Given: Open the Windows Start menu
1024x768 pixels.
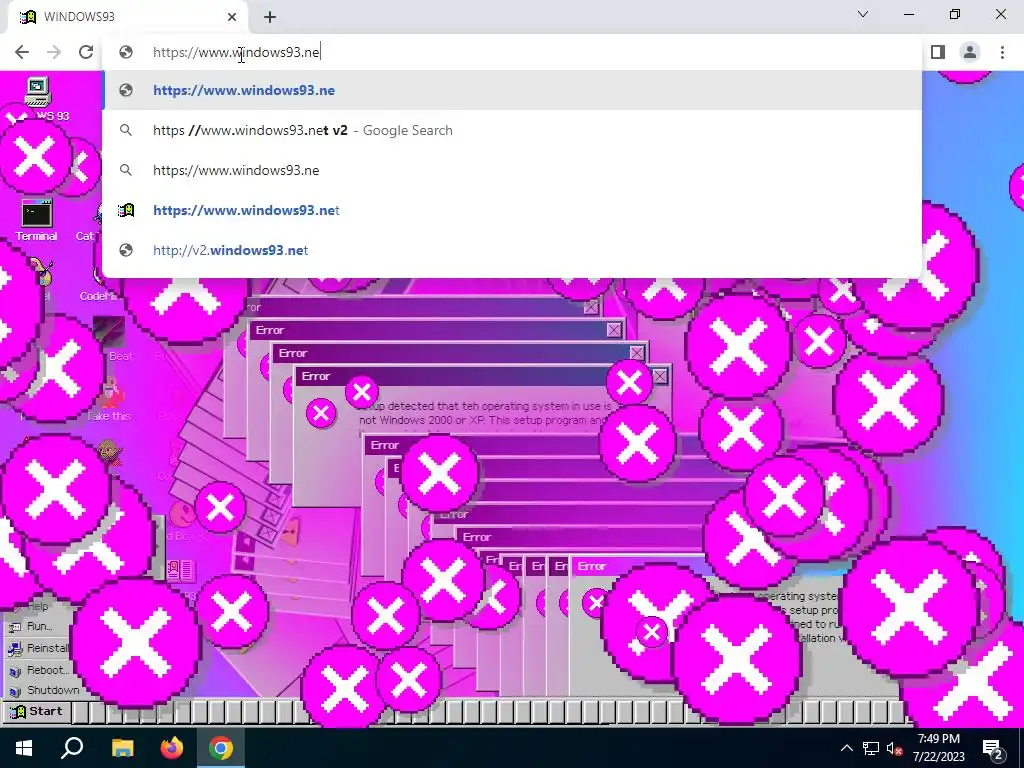Looking at the screenshot, I should (x=24, y=748).
